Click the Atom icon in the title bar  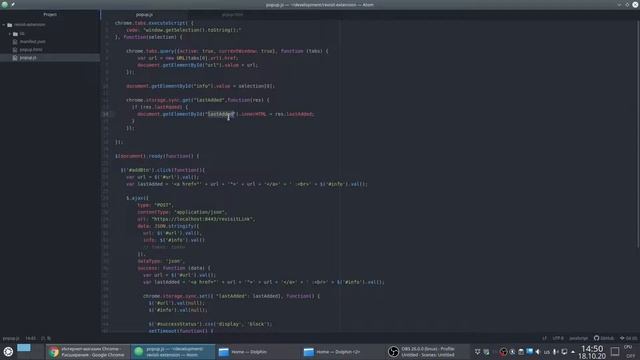click(x=5, y=4)
